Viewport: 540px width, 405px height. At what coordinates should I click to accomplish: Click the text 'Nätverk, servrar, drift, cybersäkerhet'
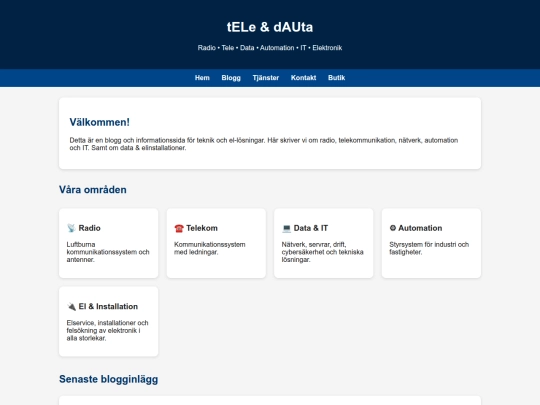click(x=322, y=252)
